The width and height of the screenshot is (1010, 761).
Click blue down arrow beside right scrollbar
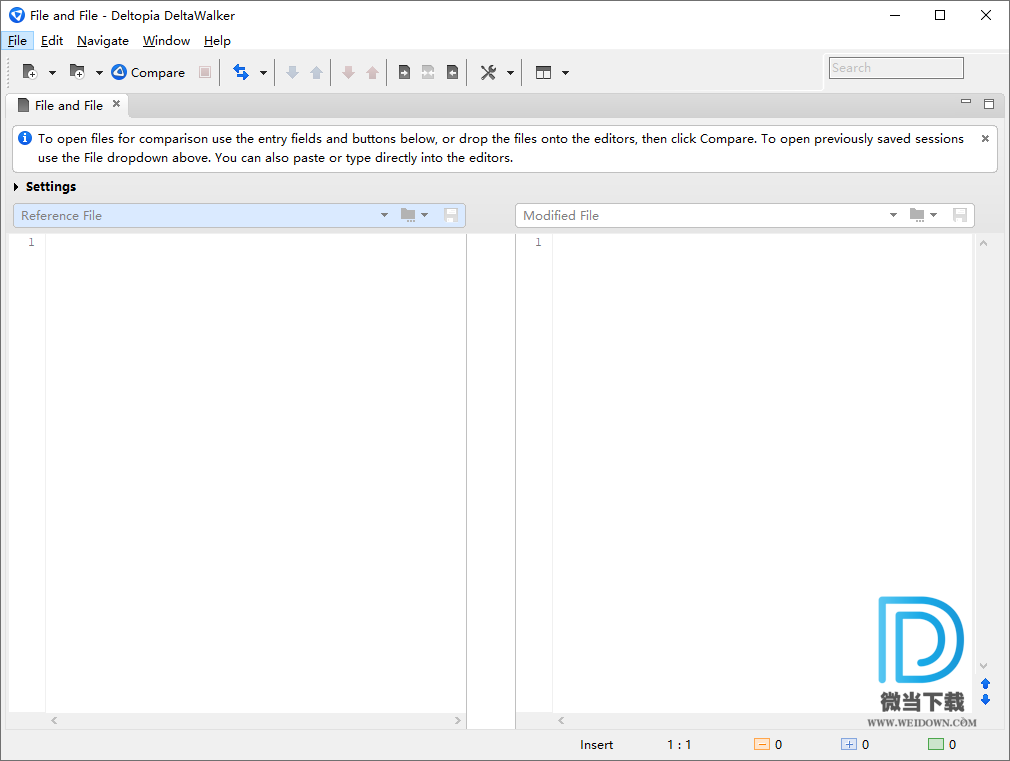(x=986, y=700)
